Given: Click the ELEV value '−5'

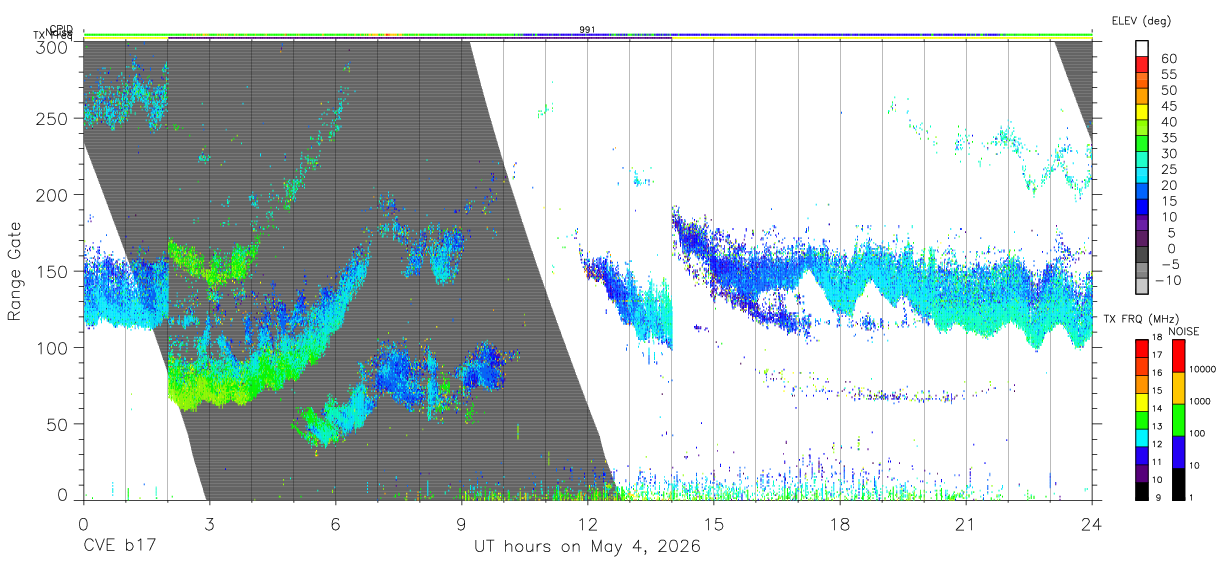Looking at the screenshot, I should click(1171, 264).
